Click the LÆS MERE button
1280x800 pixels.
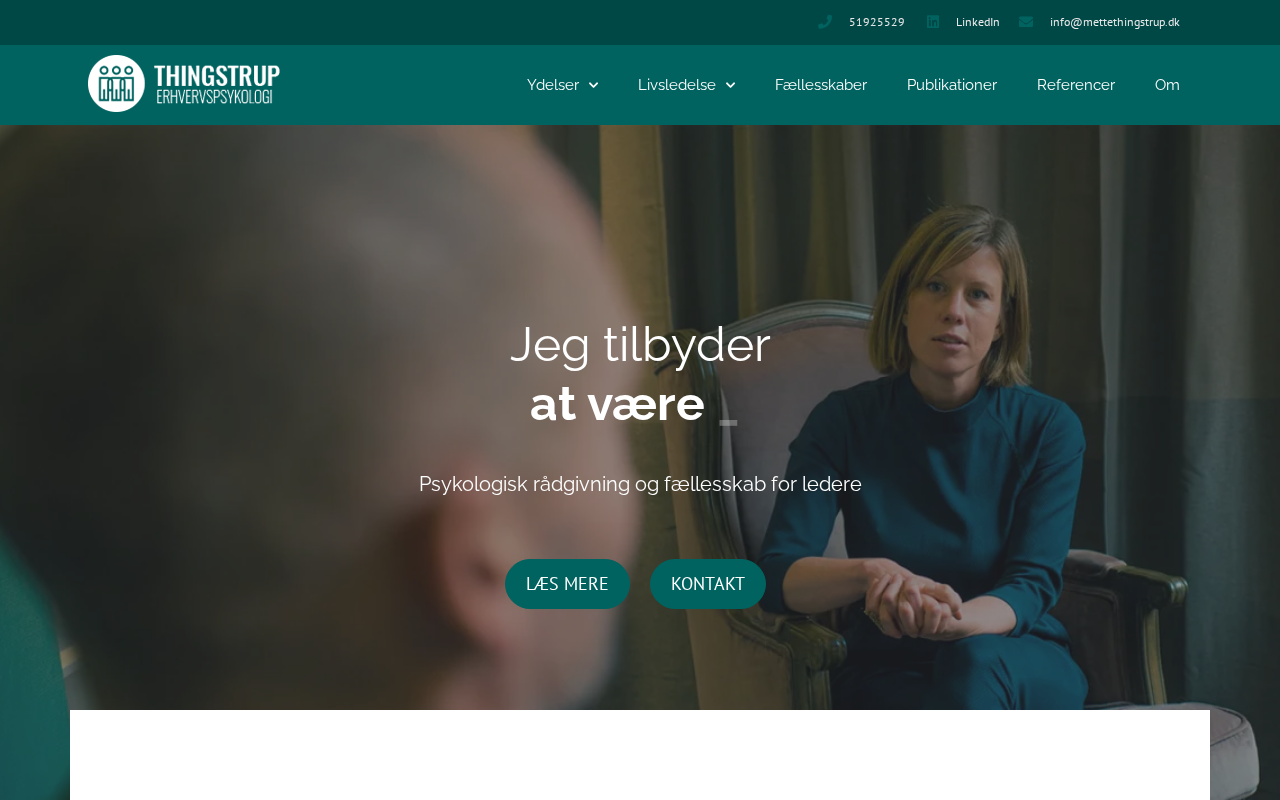[567, 584]
